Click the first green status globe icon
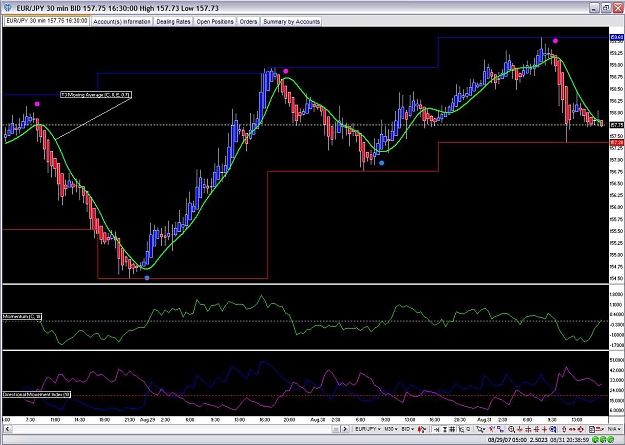 (596, 439)
